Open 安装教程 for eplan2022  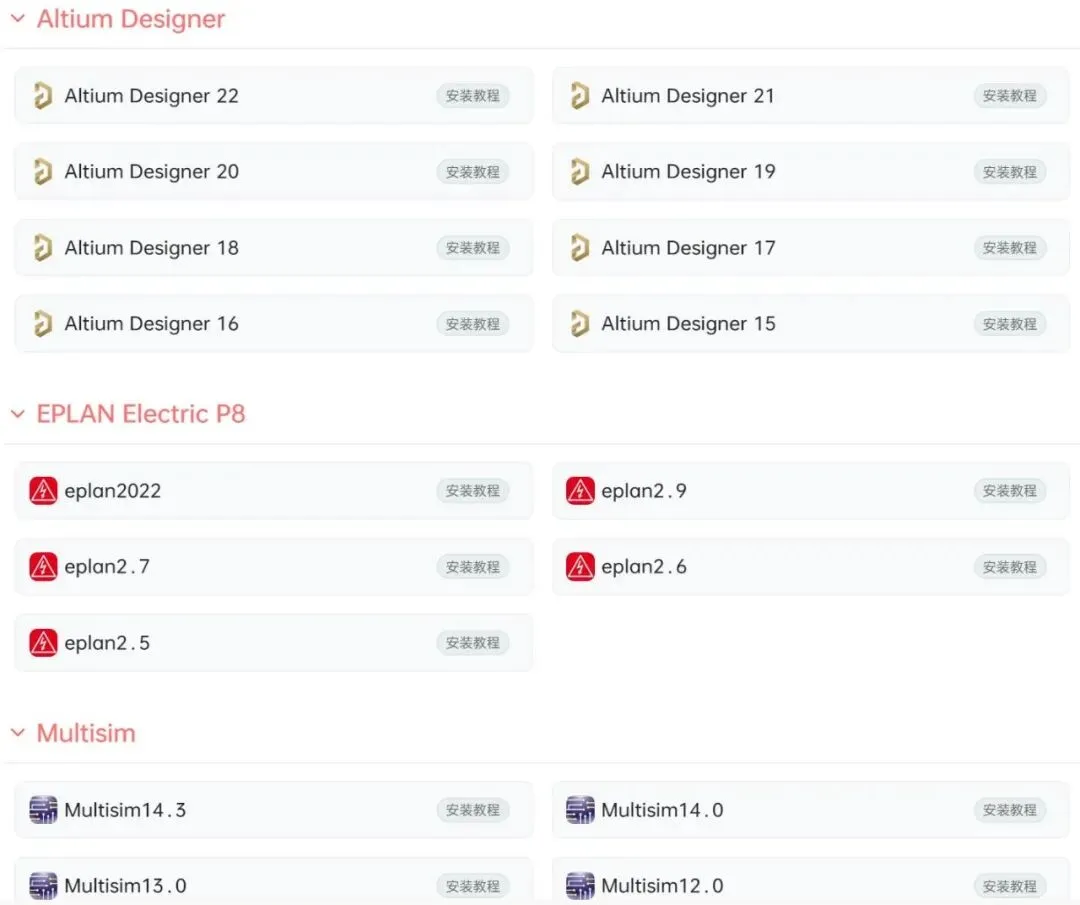point(472,491)
